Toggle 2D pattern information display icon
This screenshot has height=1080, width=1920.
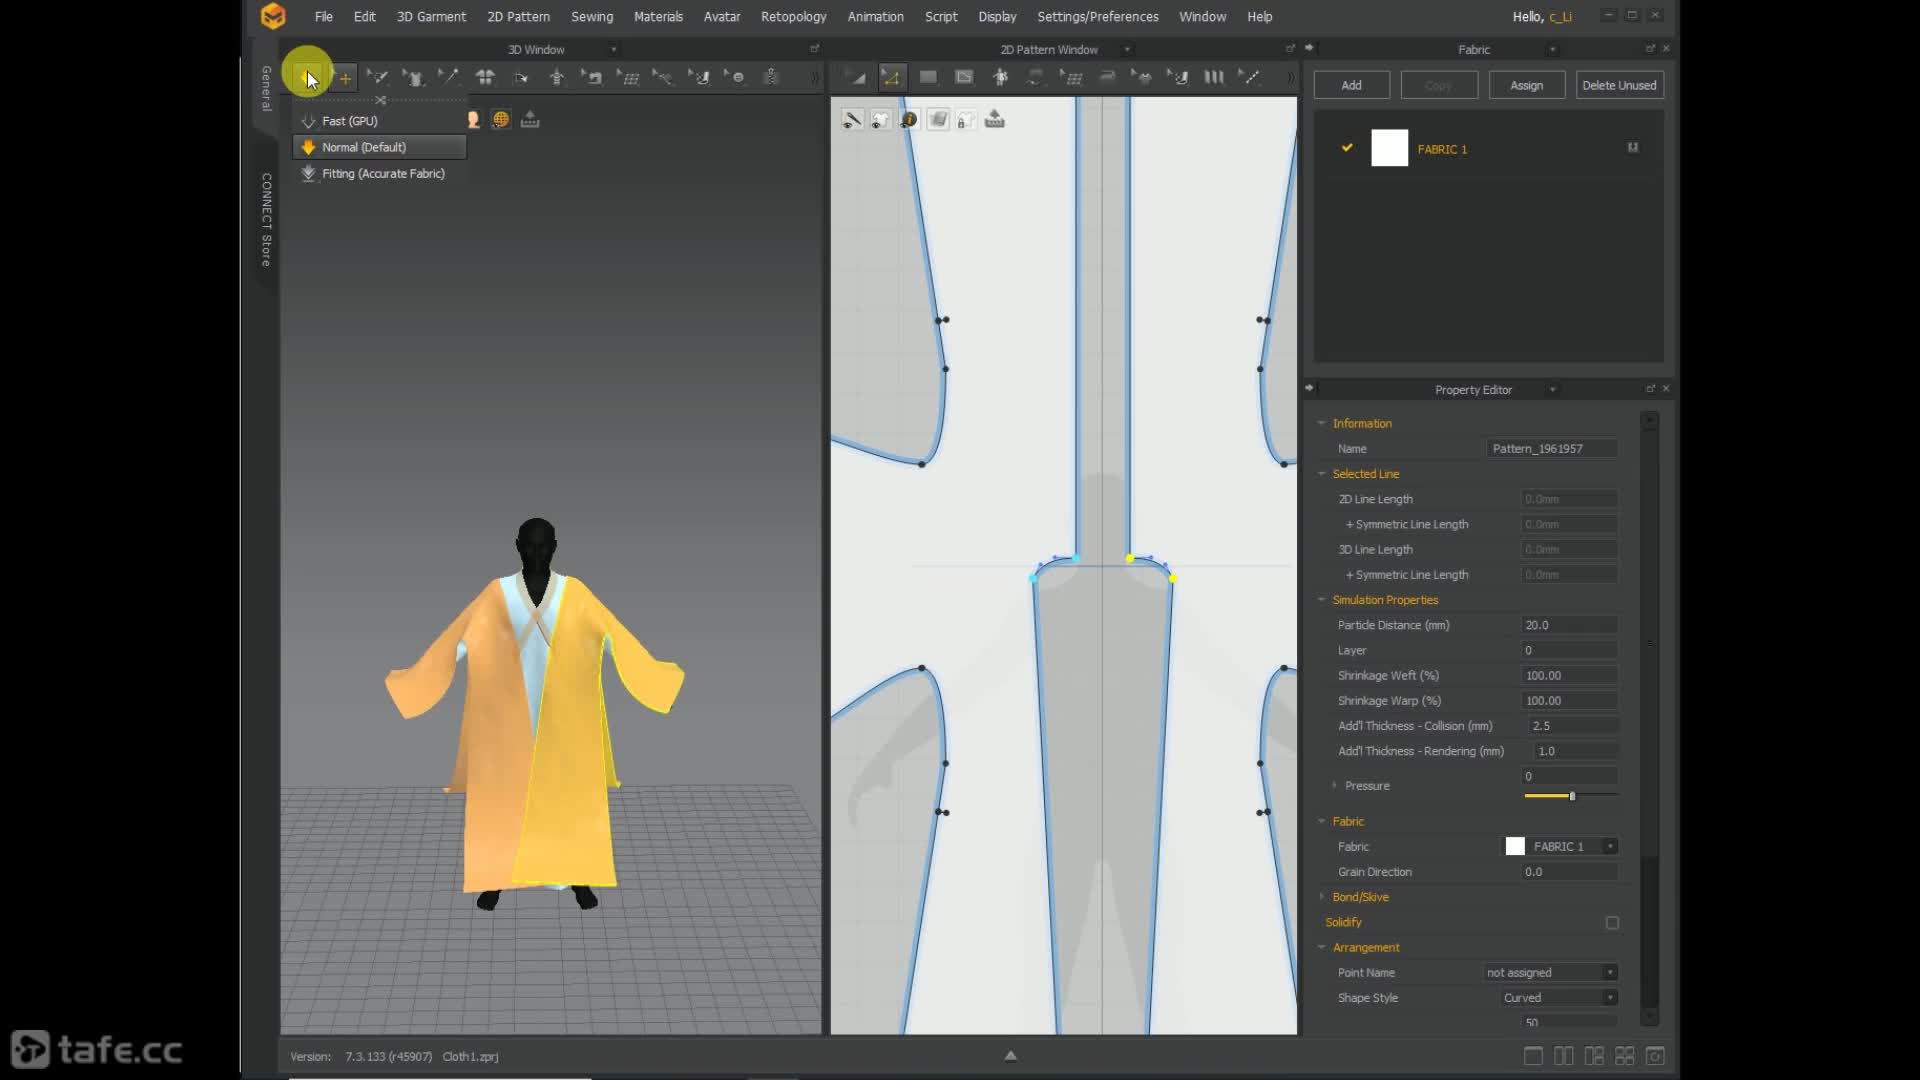tap(909, 120)
